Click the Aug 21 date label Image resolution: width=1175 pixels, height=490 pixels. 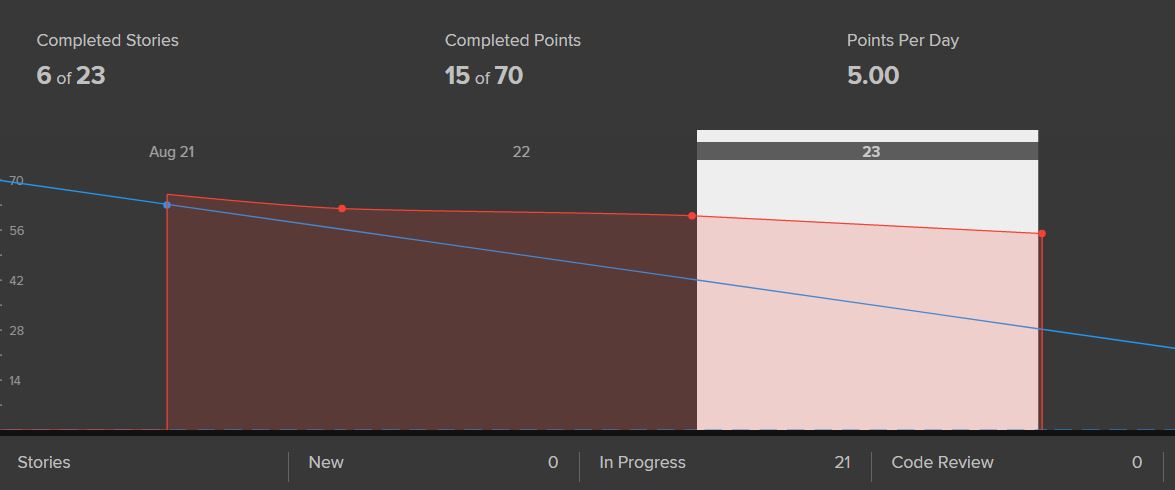[172, 152]
